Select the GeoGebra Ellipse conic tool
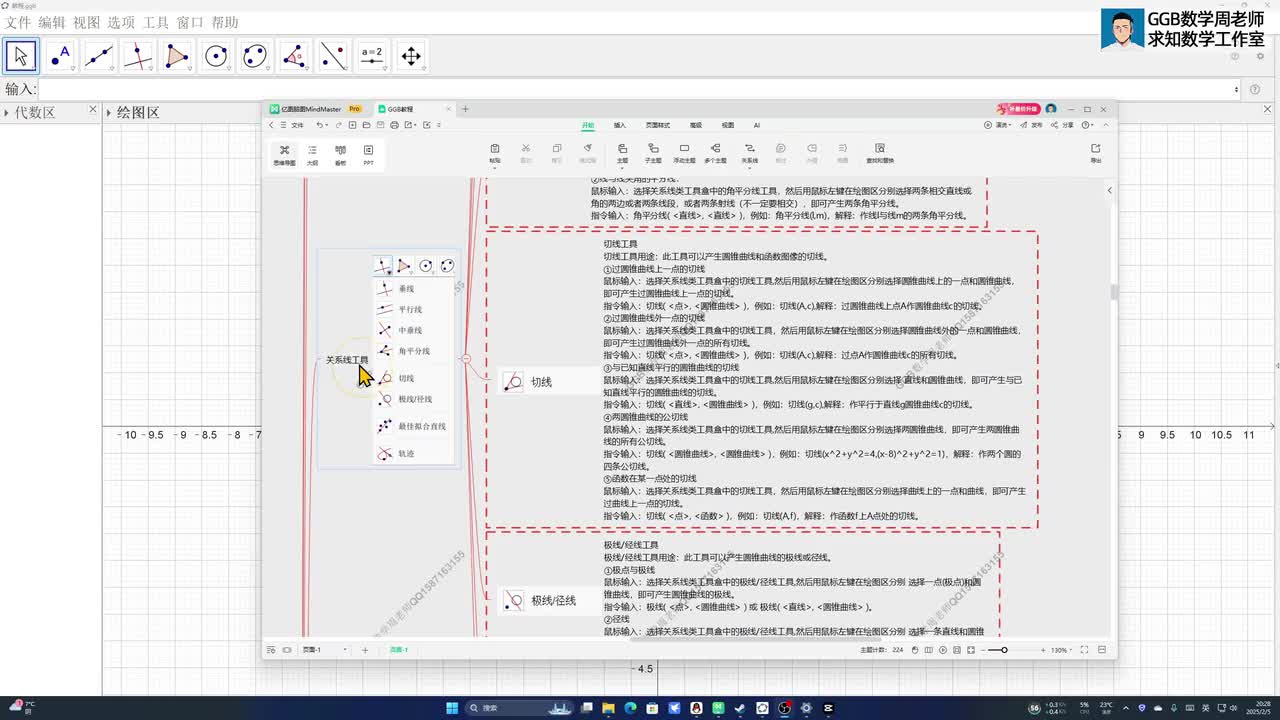Viewport: 1280px width, 720px height. click(x=255, y=56)
